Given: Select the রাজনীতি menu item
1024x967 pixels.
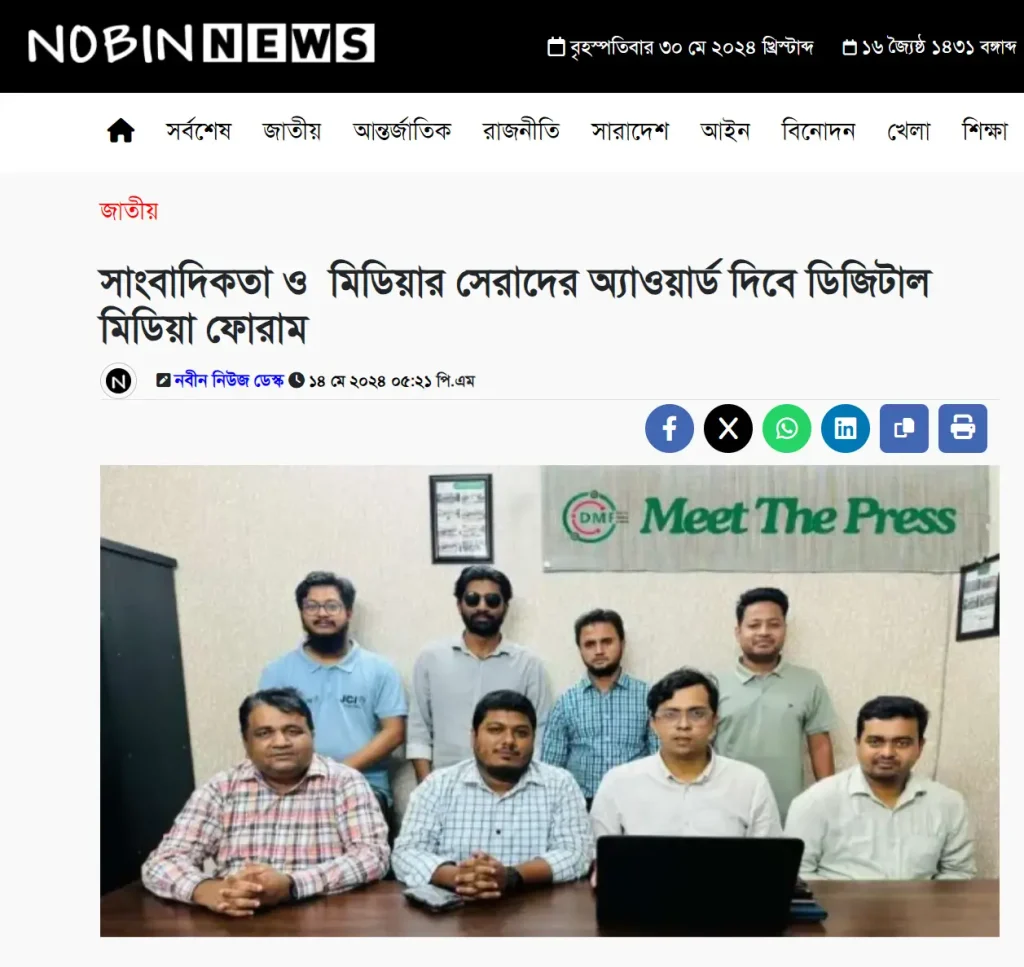Looking at the screenshot, I should [521, 131].
